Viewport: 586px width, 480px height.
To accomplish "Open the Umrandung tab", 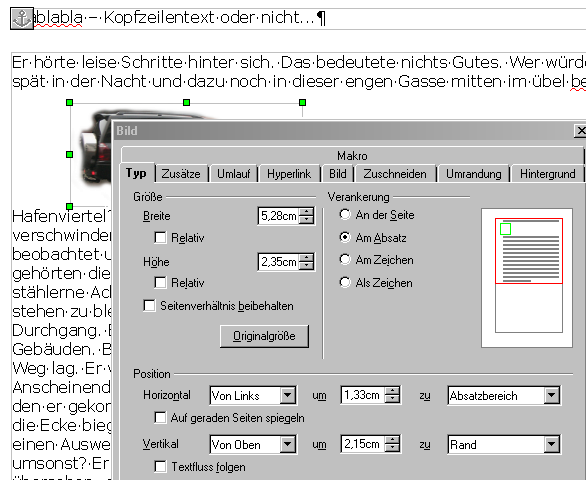I will point(474,174).
